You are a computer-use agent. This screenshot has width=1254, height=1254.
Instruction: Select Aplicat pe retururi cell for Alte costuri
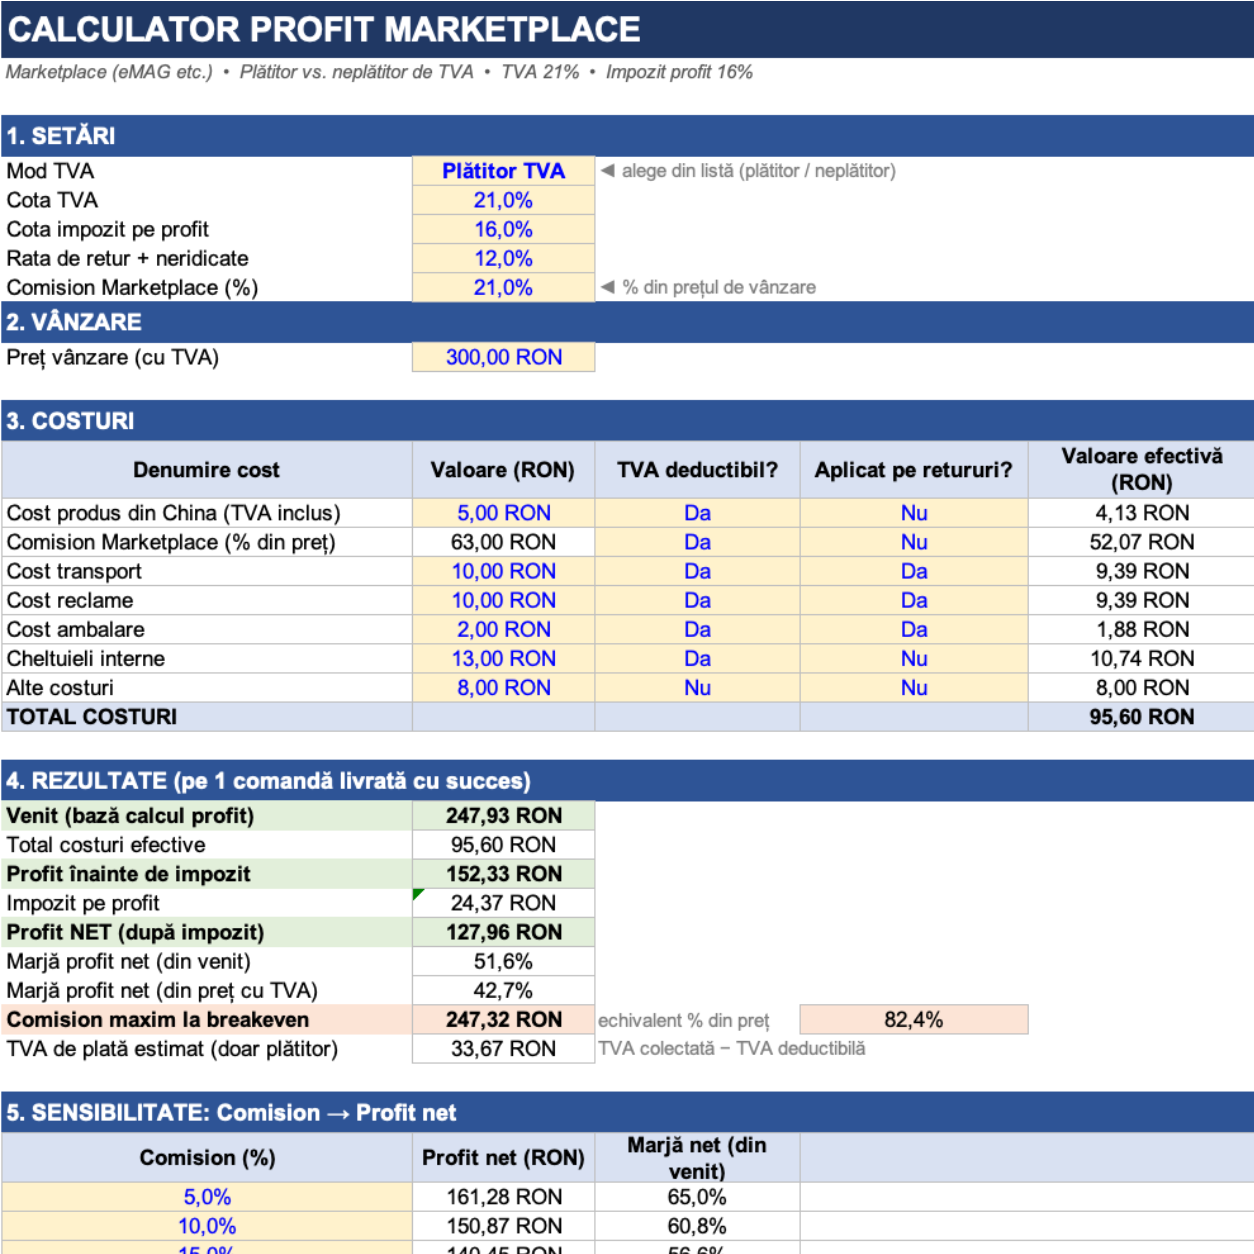pyautogui.click(x=914, y=687)
